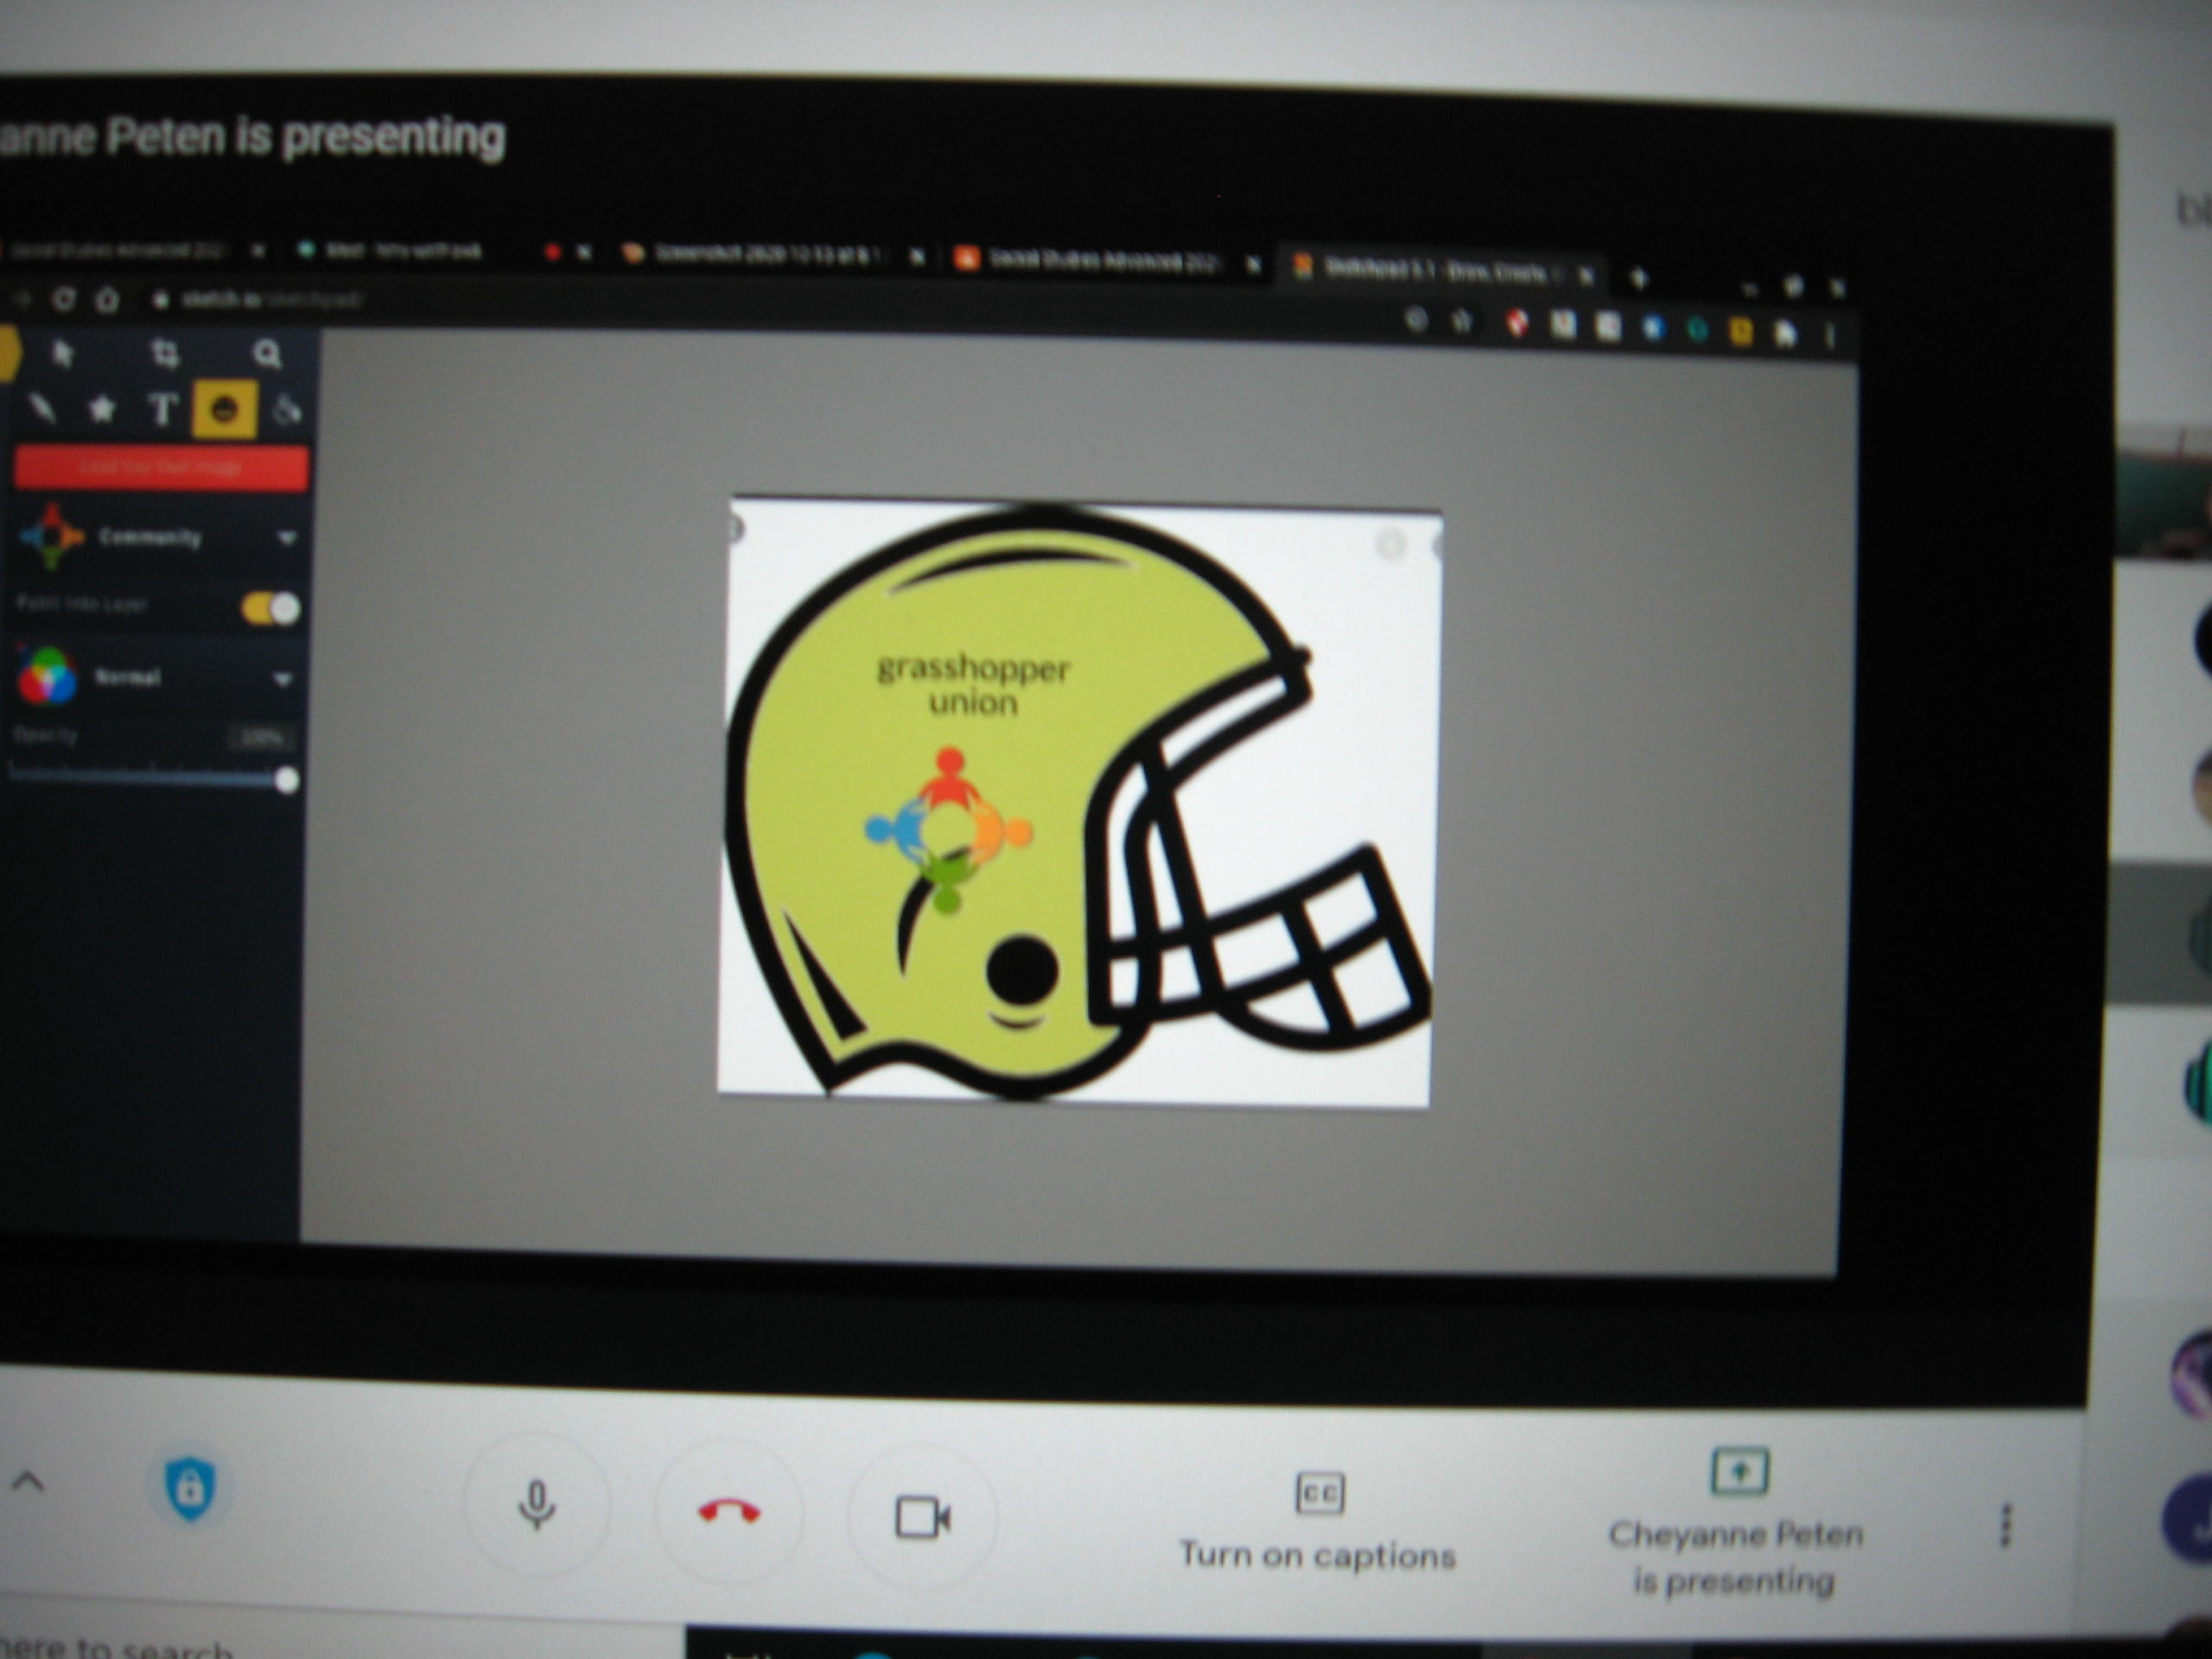Select the zoom magnifier tool
The image size is (2212, 1659).
click(x=267, y=354)
